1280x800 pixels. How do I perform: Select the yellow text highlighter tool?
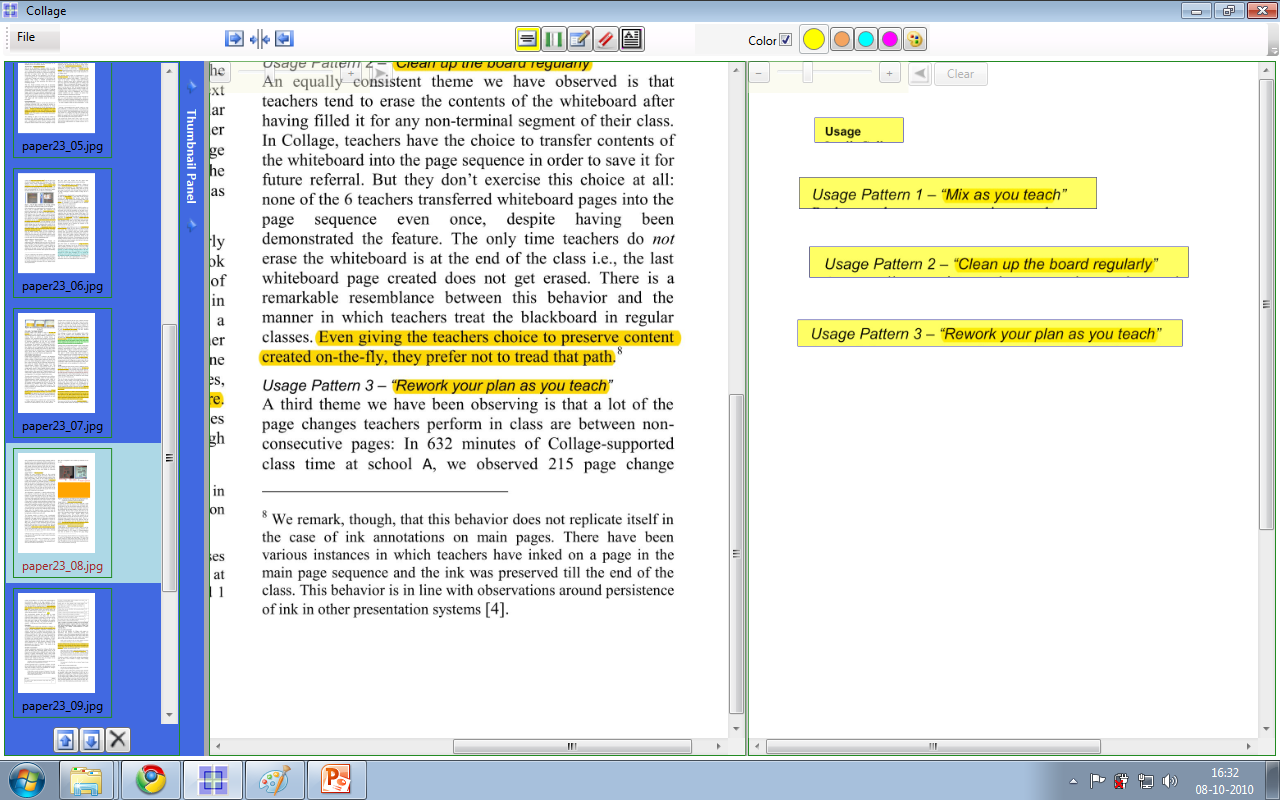[528, 39]
